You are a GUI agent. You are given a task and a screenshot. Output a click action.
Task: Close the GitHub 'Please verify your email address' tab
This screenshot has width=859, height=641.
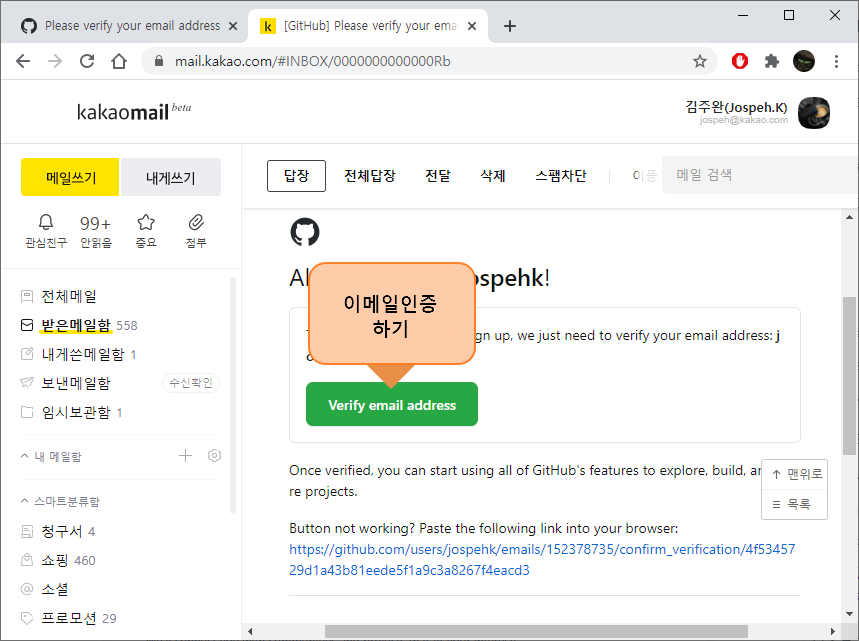click(233, 26)
